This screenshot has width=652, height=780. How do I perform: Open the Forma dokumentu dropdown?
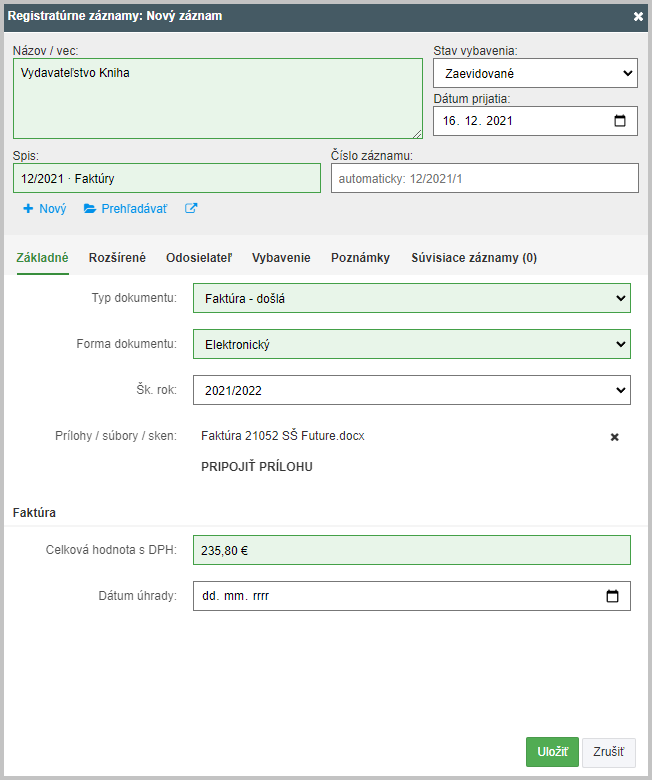point(412,344)
